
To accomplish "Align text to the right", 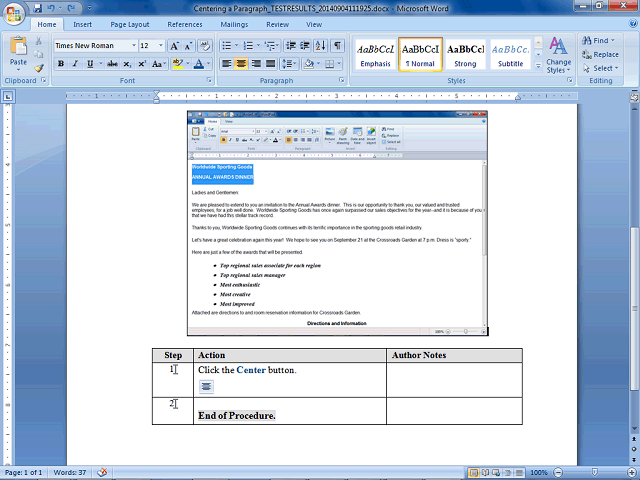I will click(x=256, y=64).
